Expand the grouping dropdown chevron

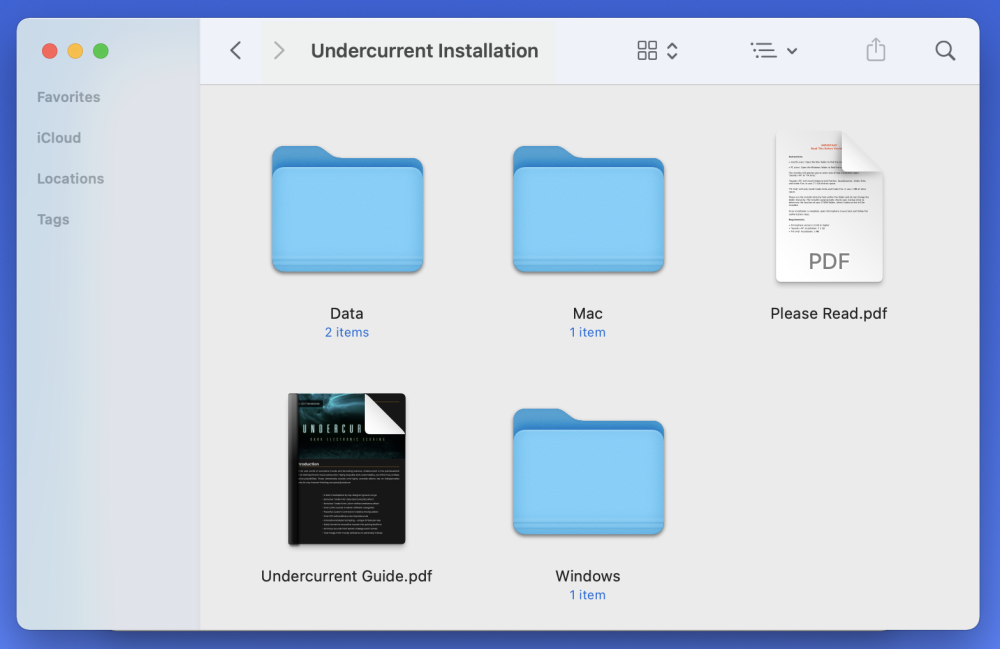(x=792, y=51)
